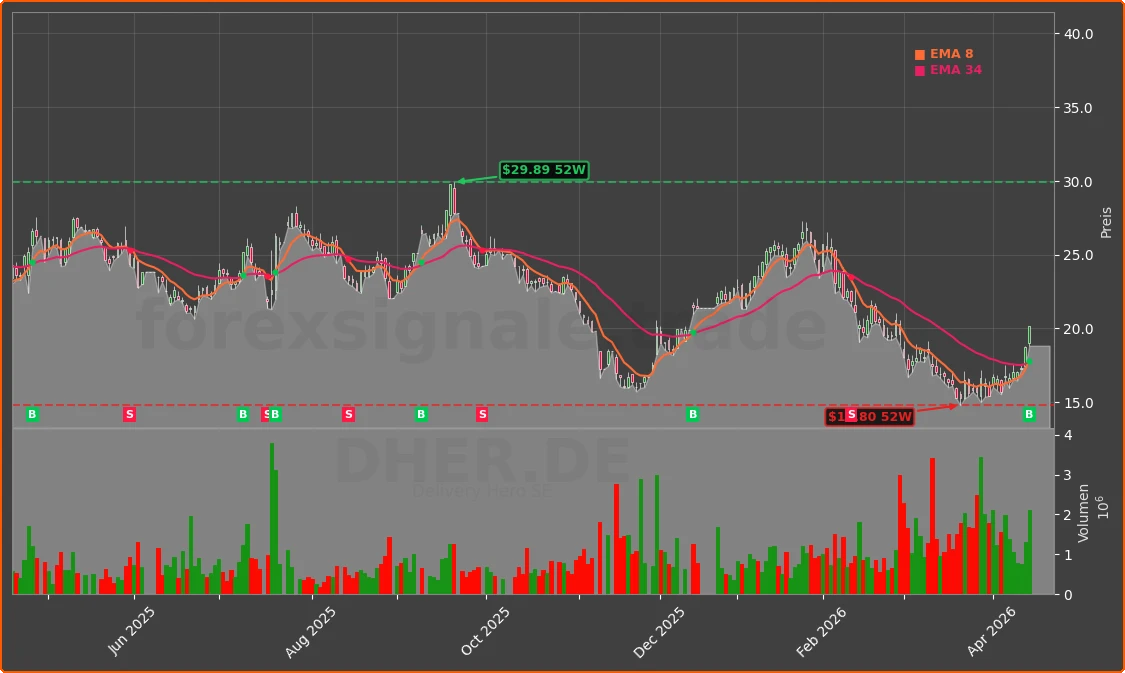Click the 30.0 price axis label
Screen dimensions: 1125x673
[1078, 182]
